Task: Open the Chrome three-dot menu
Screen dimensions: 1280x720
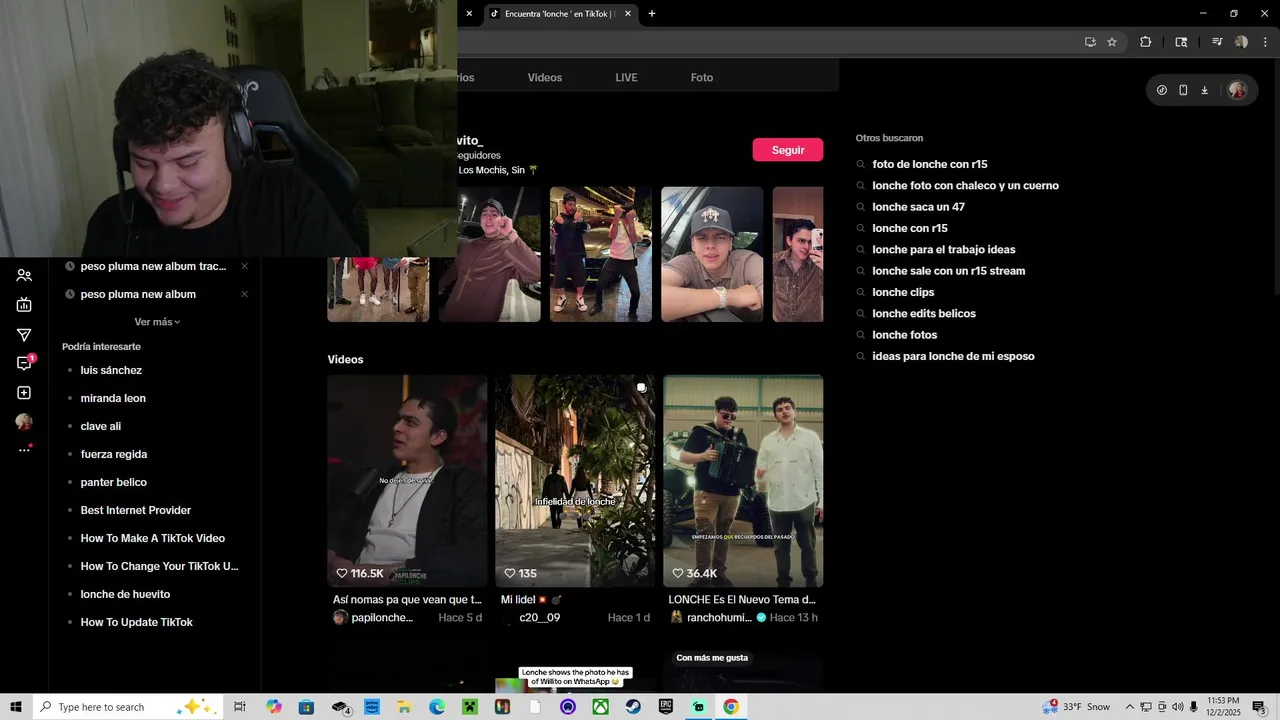Action: 1265,42
